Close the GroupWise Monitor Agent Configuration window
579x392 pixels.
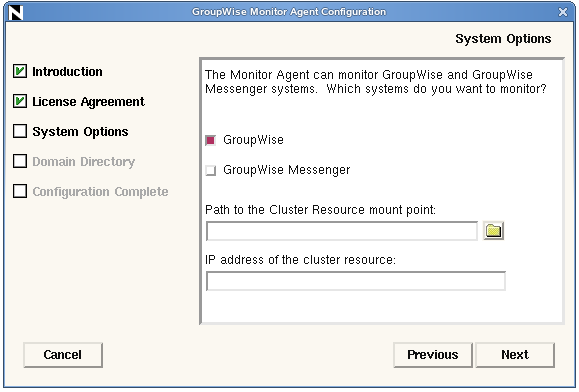click(563, 12)
